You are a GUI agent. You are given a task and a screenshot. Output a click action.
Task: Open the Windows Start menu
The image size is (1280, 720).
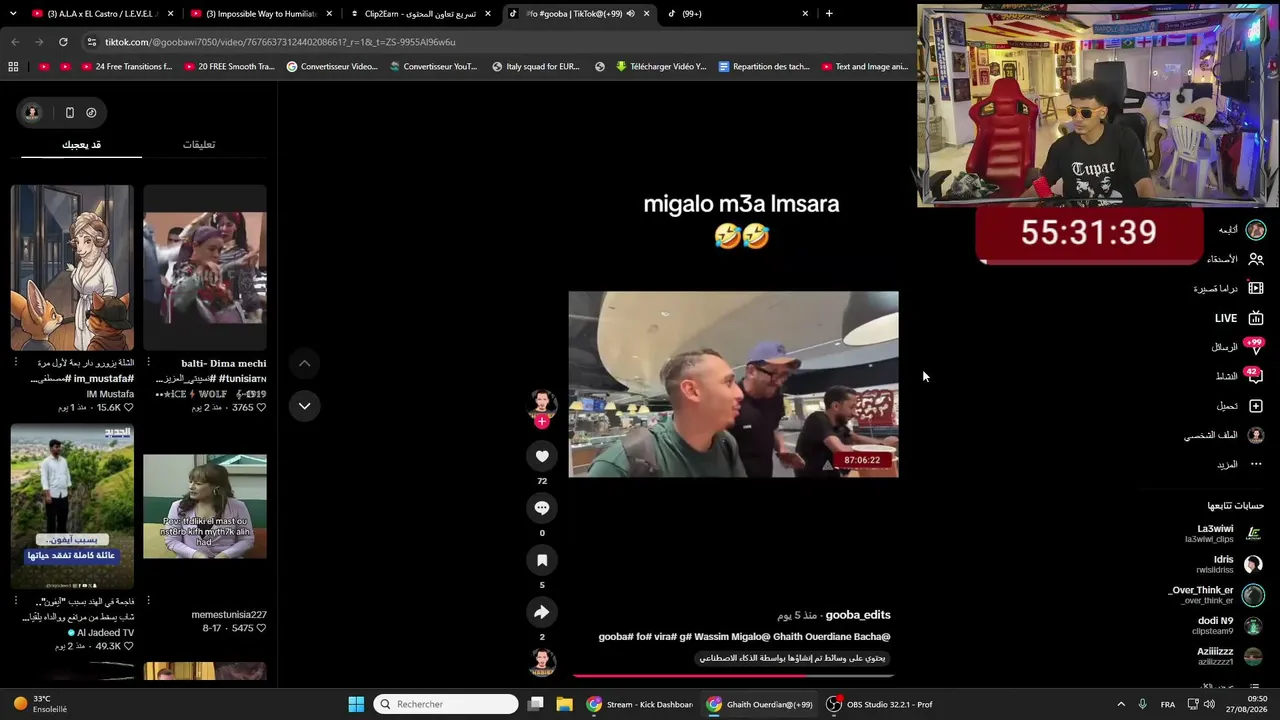point(356,704)
